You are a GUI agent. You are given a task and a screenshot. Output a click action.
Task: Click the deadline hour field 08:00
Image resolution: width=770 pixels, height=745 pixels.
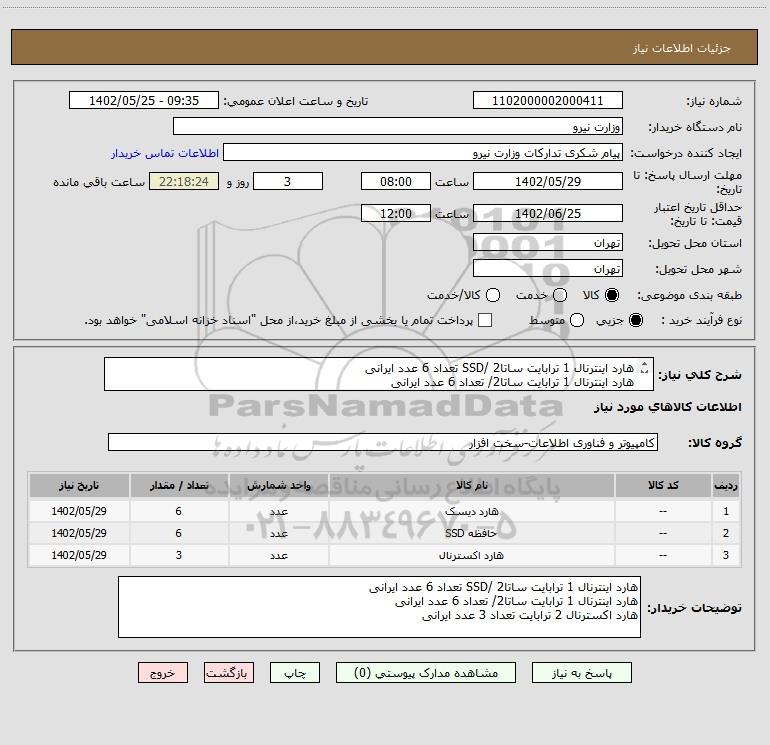pos(396,181)
